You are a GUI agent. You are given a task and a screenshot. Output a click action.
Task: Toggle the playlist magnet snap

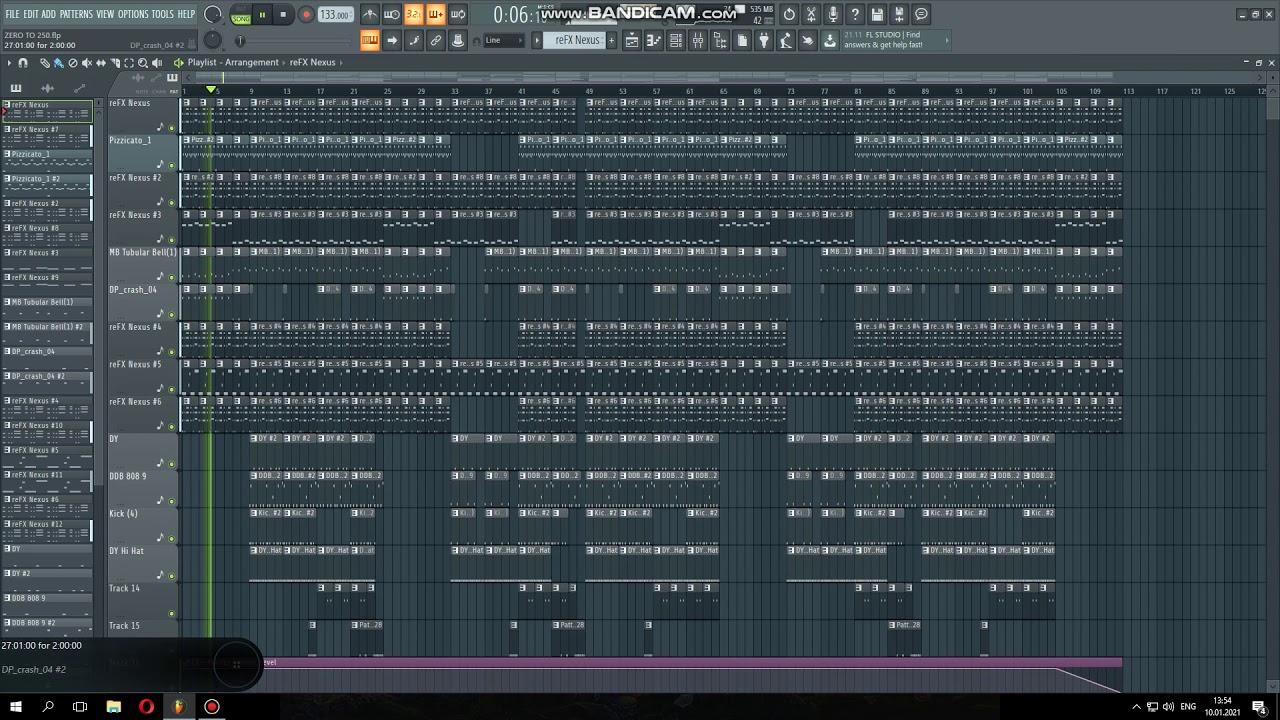pyautogui.click(x=23, y=63)
